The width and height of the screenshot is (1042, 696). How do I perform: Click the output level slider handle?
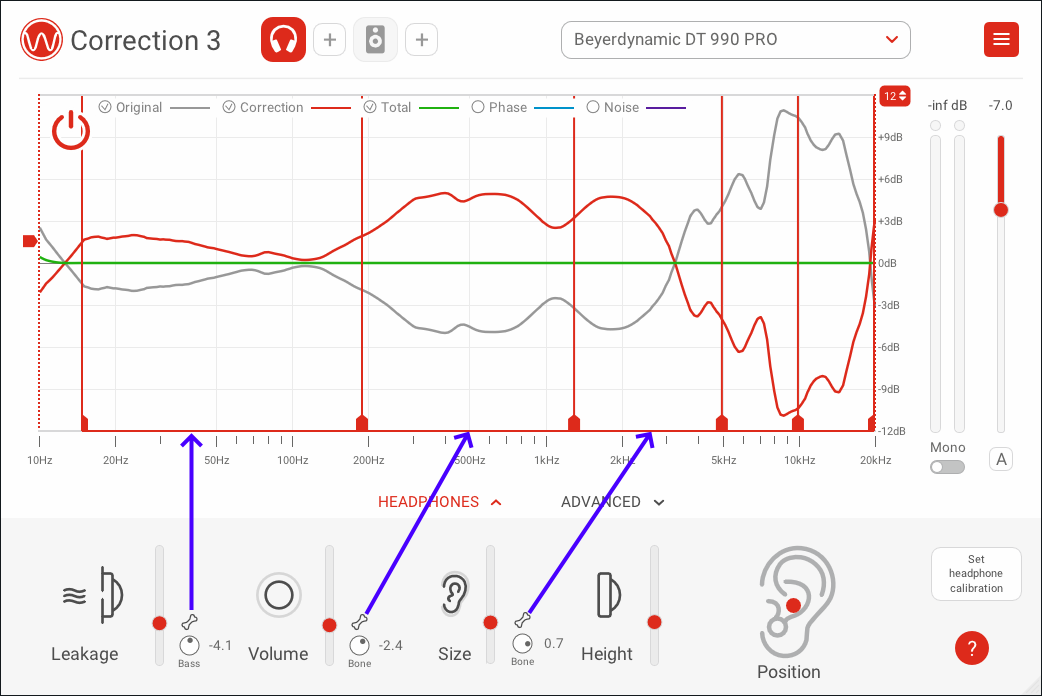click(1000, 210)
